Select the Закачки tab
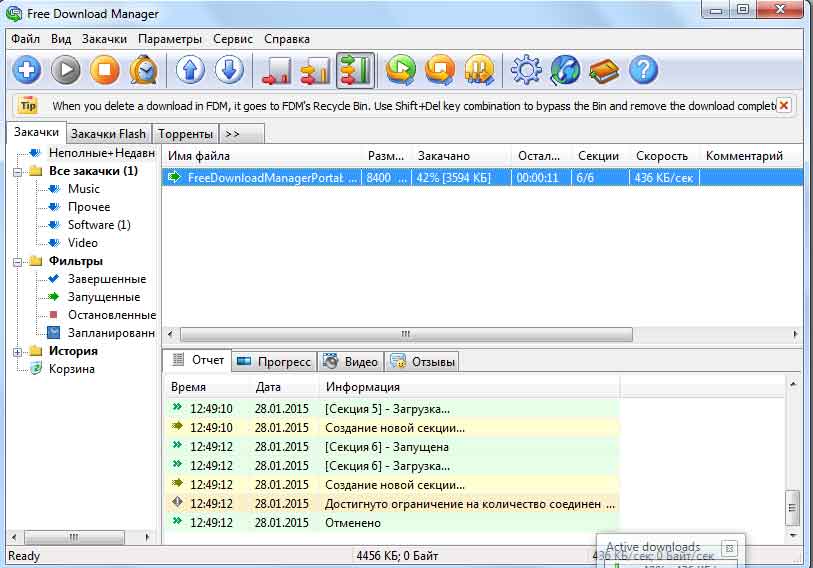 [x=36, y=132]
